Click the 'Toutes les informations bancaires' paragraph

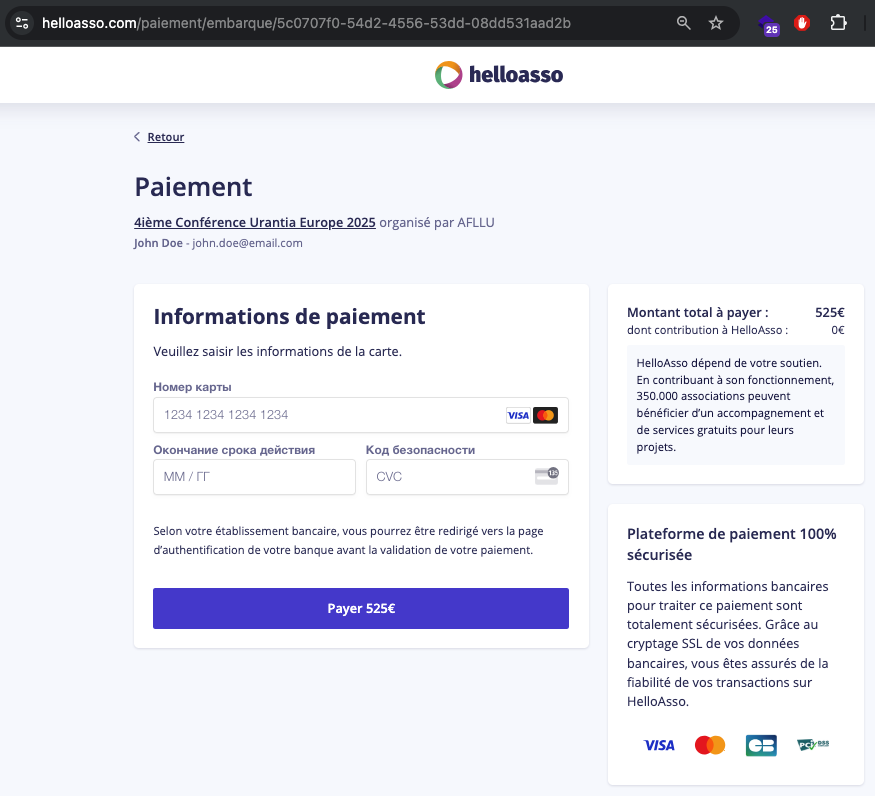pyautogui.click(x=728, y=644)
